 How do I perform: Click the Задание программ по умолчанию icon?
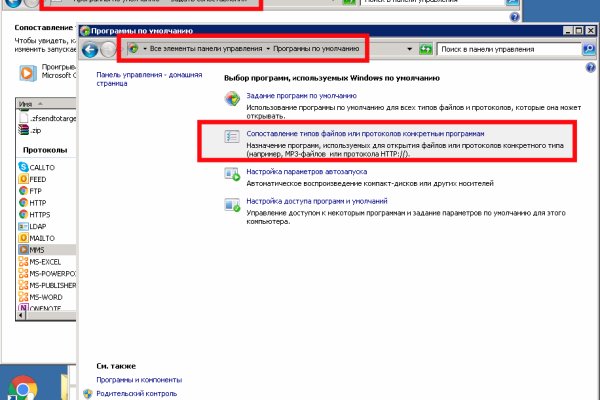point(231,98)
